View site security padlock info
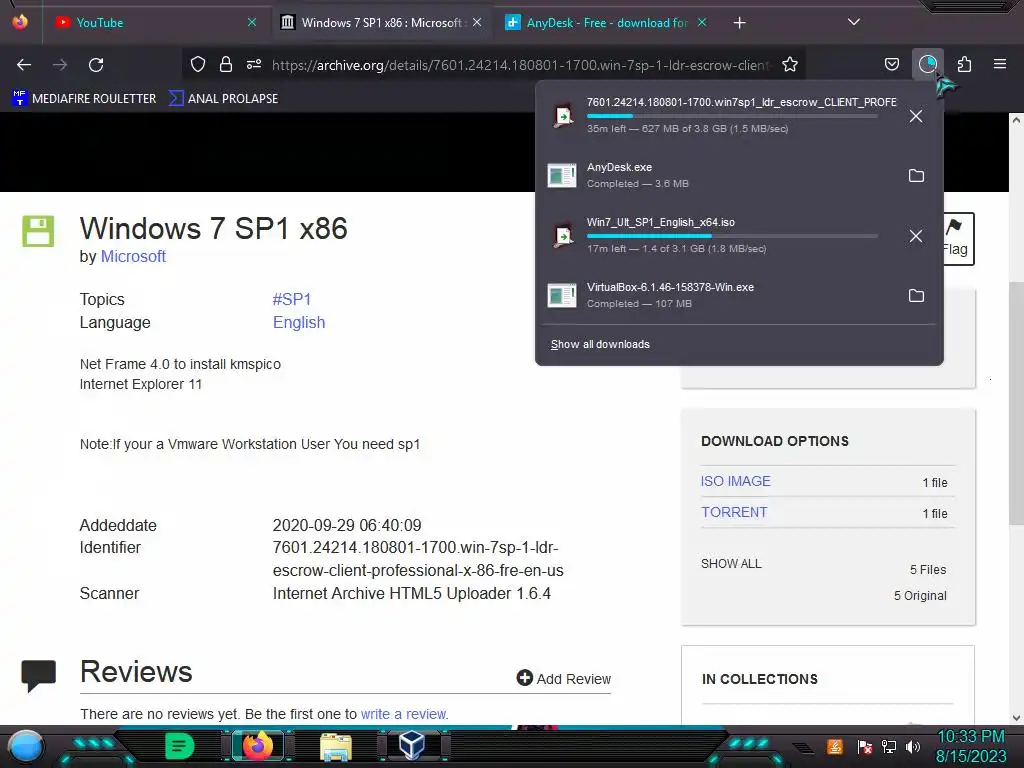The width and height of the screenshot is (1024, 768). click(226, 64)
